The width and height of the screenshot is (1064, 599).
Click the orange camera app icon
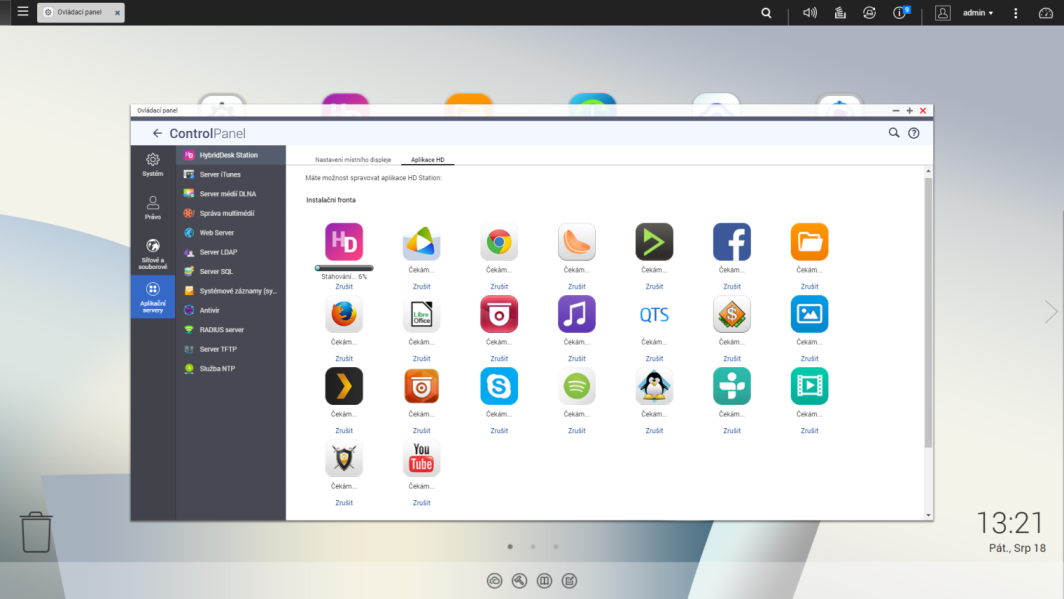[x=421, y=386]
